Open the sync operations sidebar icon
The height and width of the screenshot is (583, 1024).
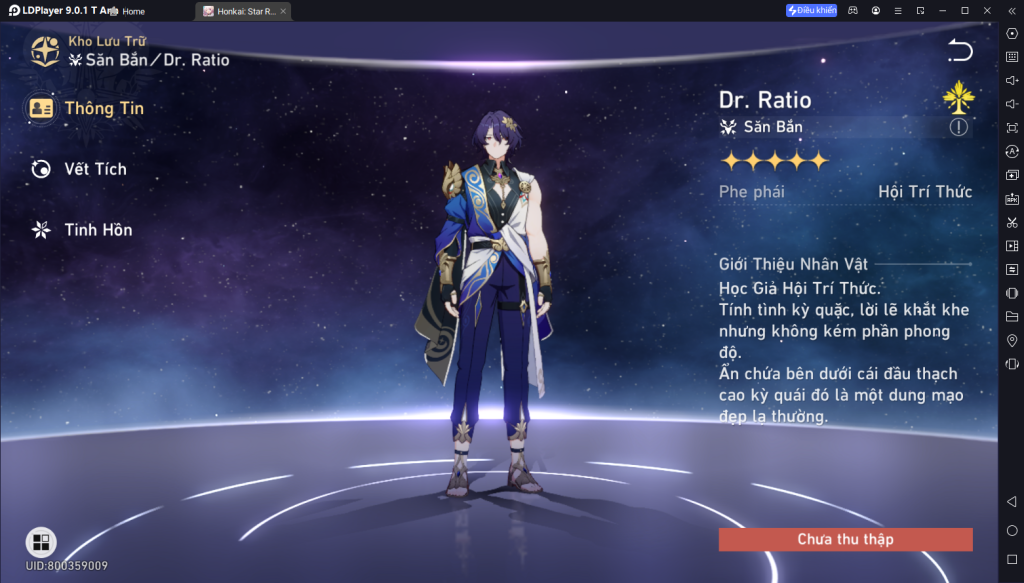pyautogui.click(x=1012, y=270)
